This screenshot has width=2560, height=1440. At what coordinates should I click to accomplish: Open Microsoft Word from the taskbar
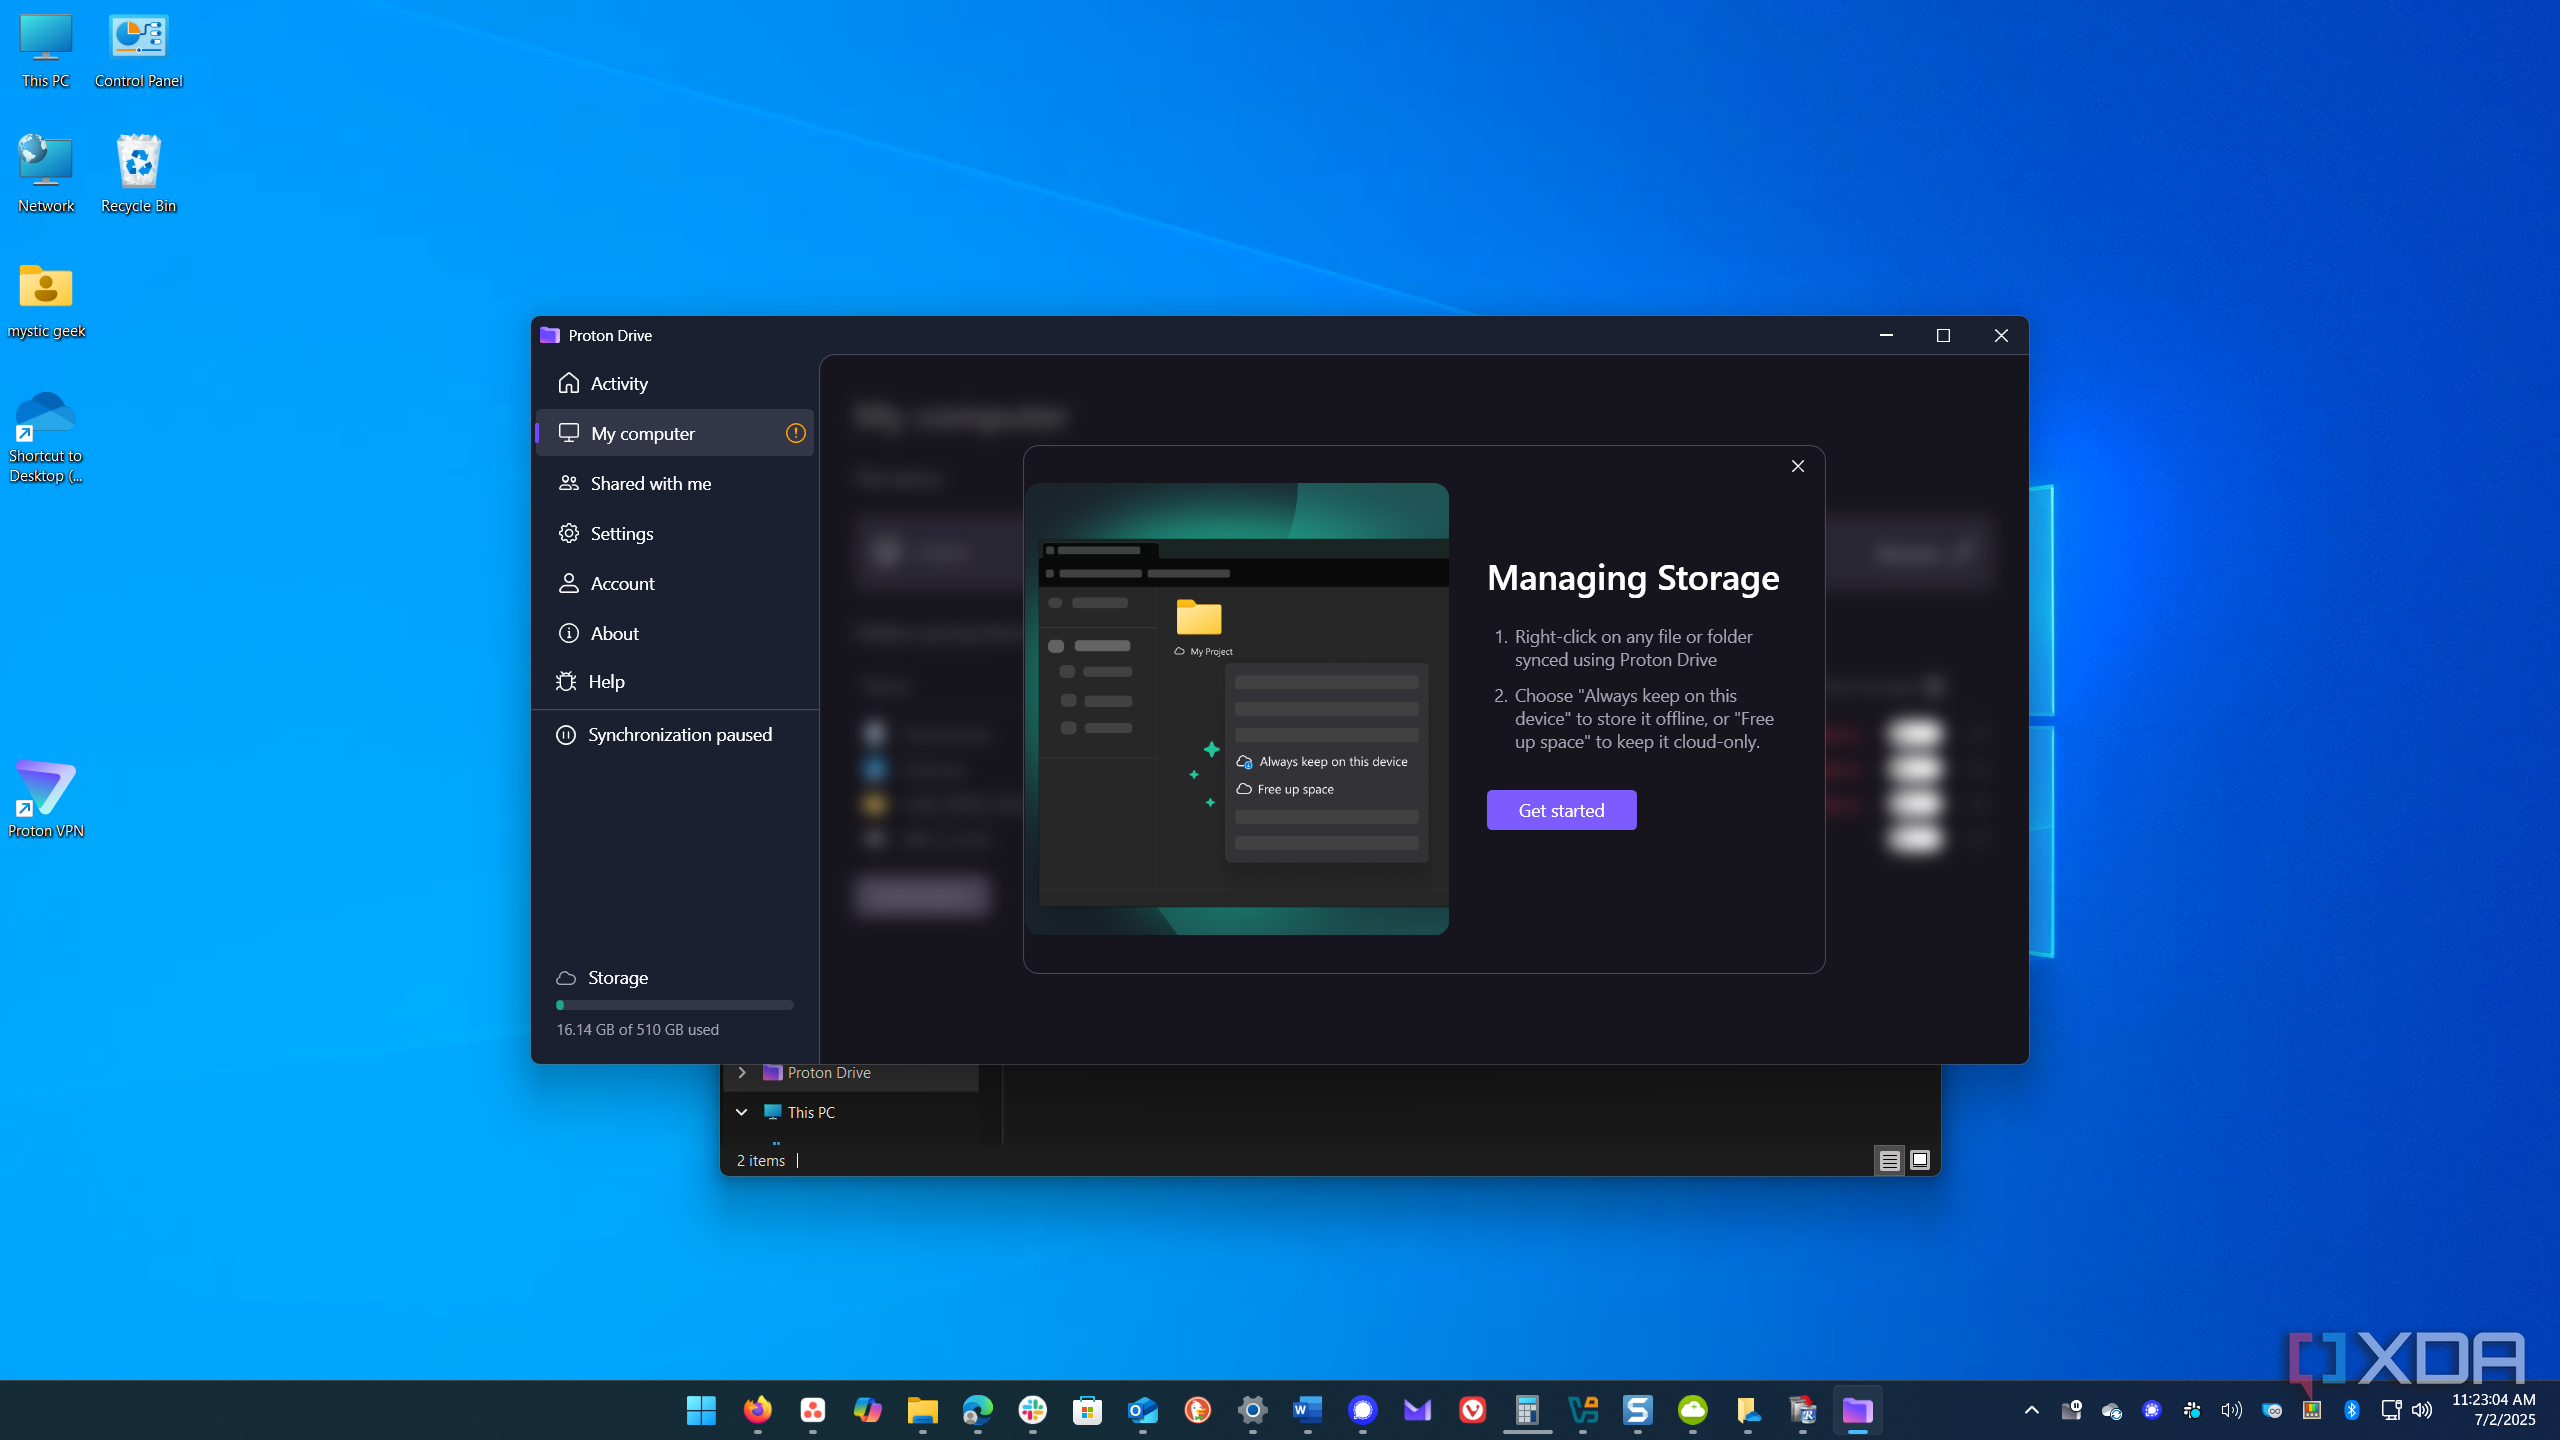[x=1307, y=1410]
